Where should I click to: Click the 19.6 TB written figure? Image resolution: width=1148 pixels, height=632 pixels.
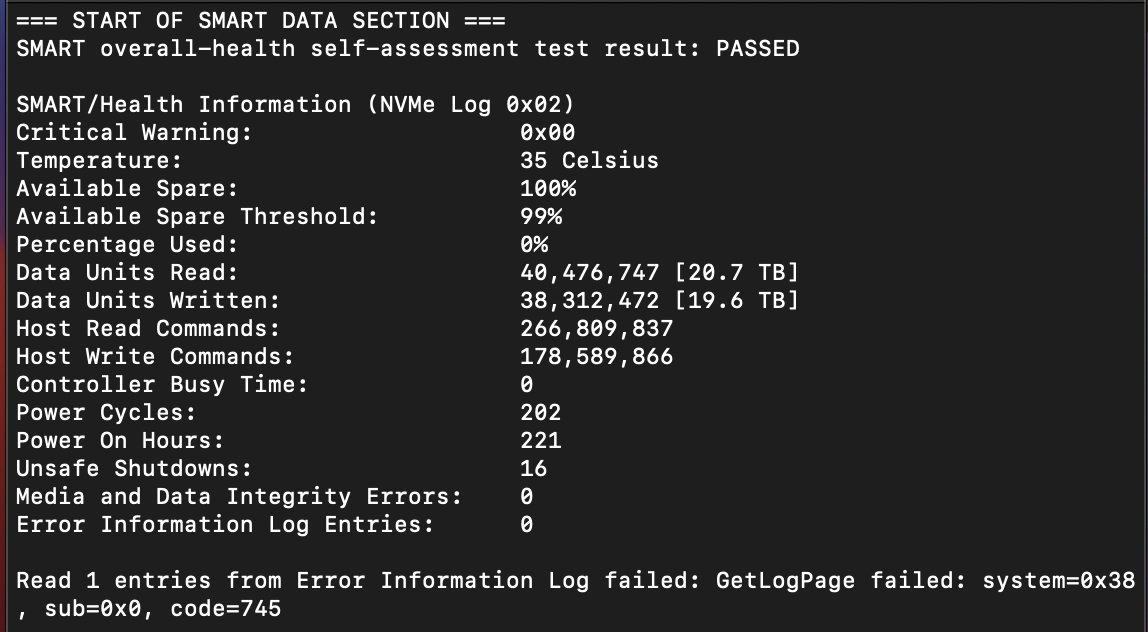pos(737,300)
